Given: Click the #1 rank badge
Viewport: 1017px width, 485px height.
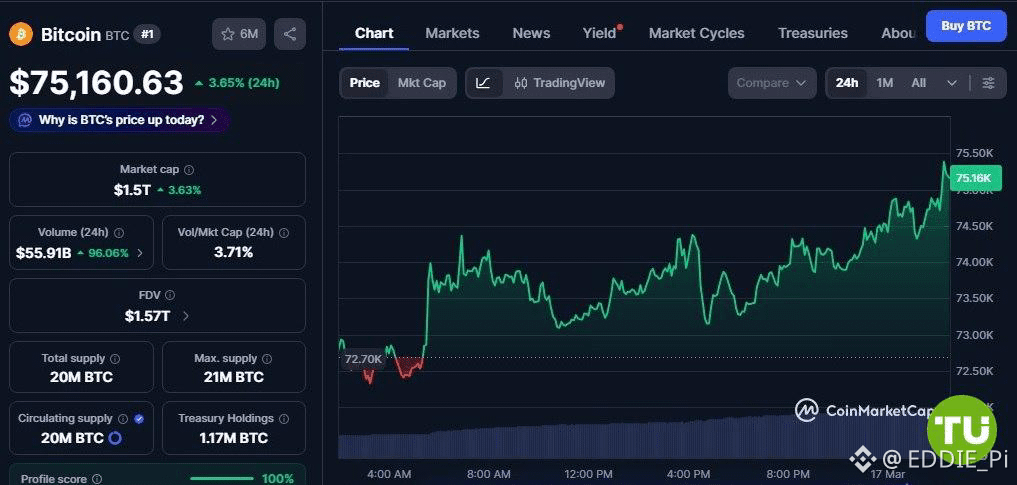Looking at the screenshot, I should [147, 34].
